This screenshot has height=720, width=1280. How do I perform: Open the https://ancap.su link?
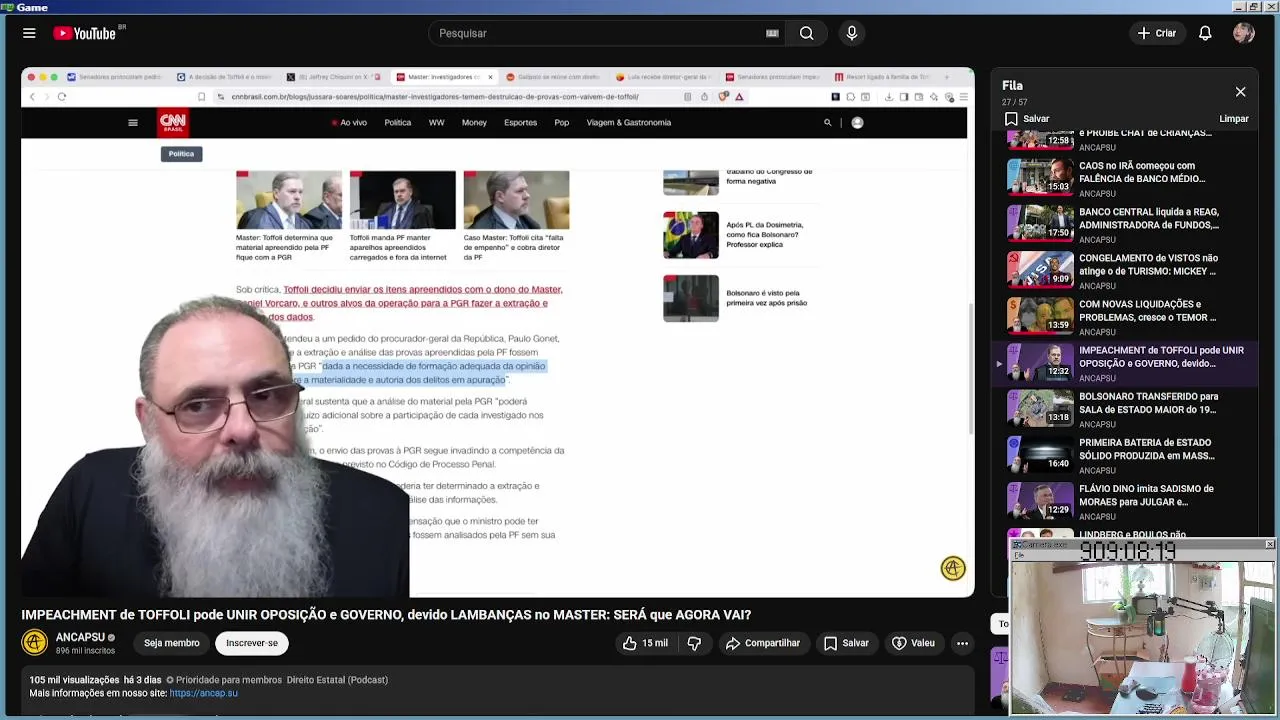click(x=203, y=693)
